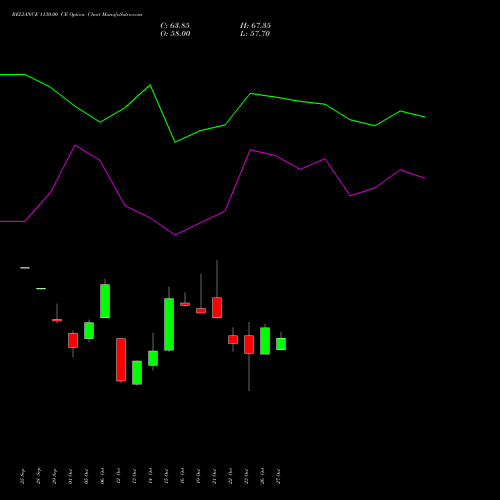Click the RELIANCE CE Option chart title
The width and height of the screenshot is (500, 500).
tap(77, 15)
